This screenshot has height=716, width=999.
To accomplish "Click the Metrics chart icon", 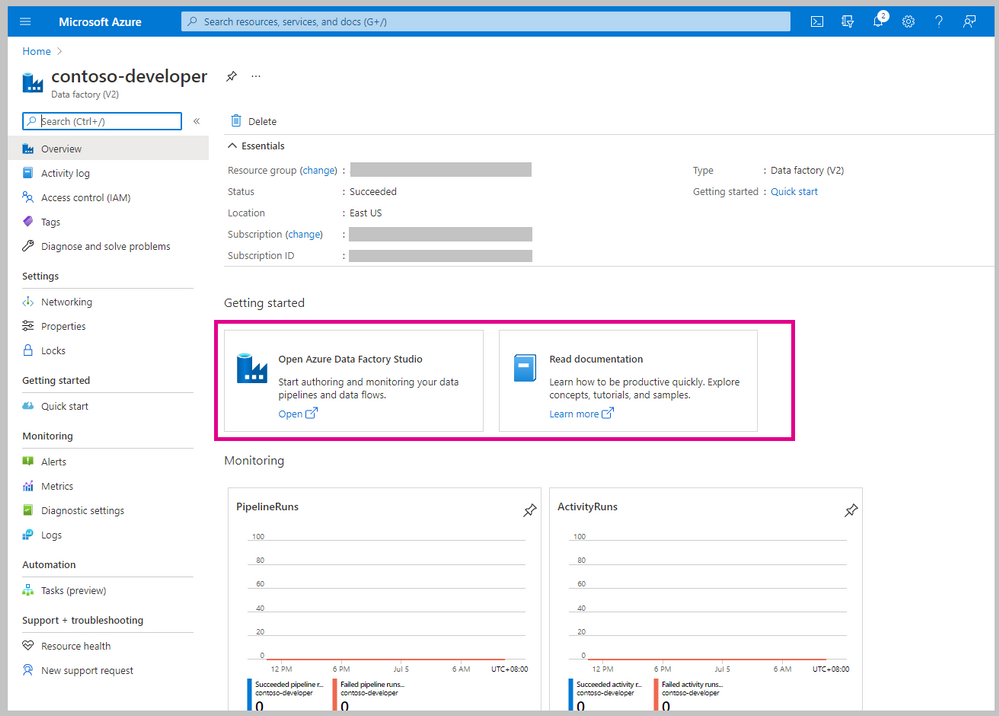I will point(27,486).
